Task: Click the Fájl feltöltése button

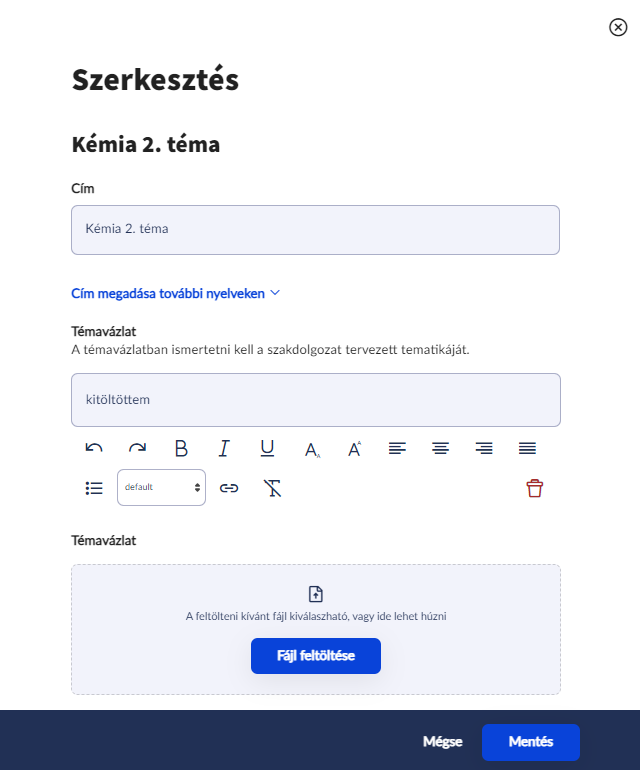Action: (316, 656)
